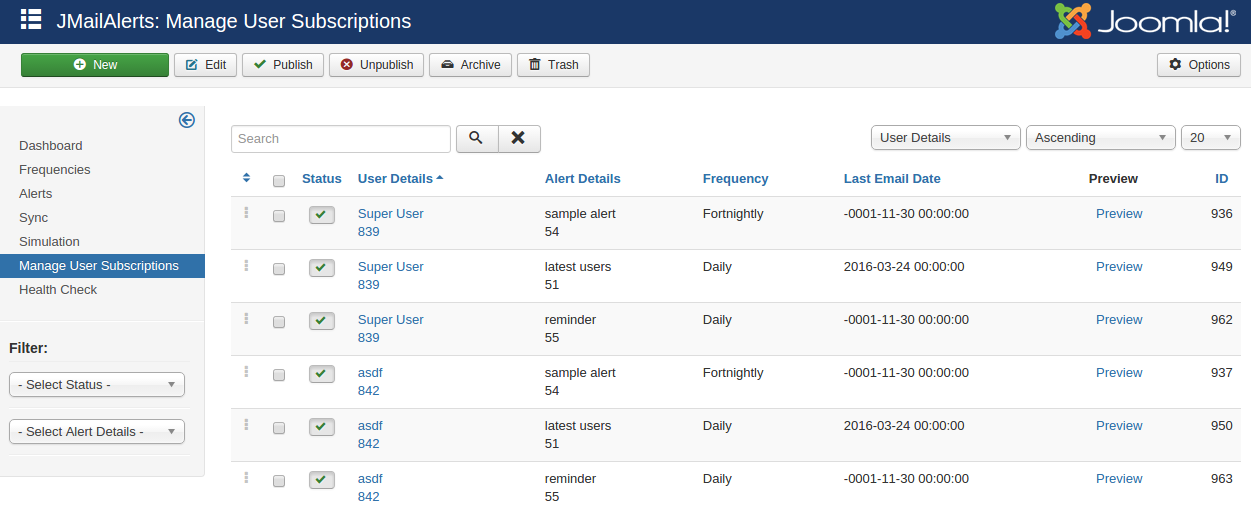This screenshot has width=1251, height=514.
Task: Click user ID 839 in row ID 949
Action: pos(369,284)
